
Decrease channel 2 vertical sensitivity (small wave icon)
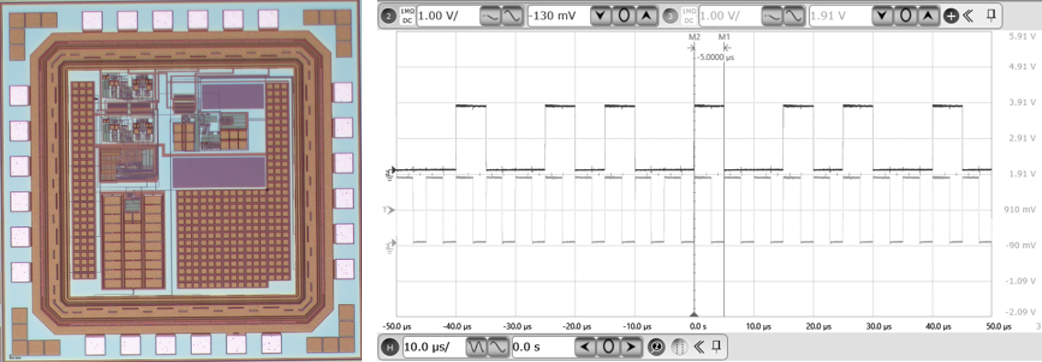(x=490, y=16)
